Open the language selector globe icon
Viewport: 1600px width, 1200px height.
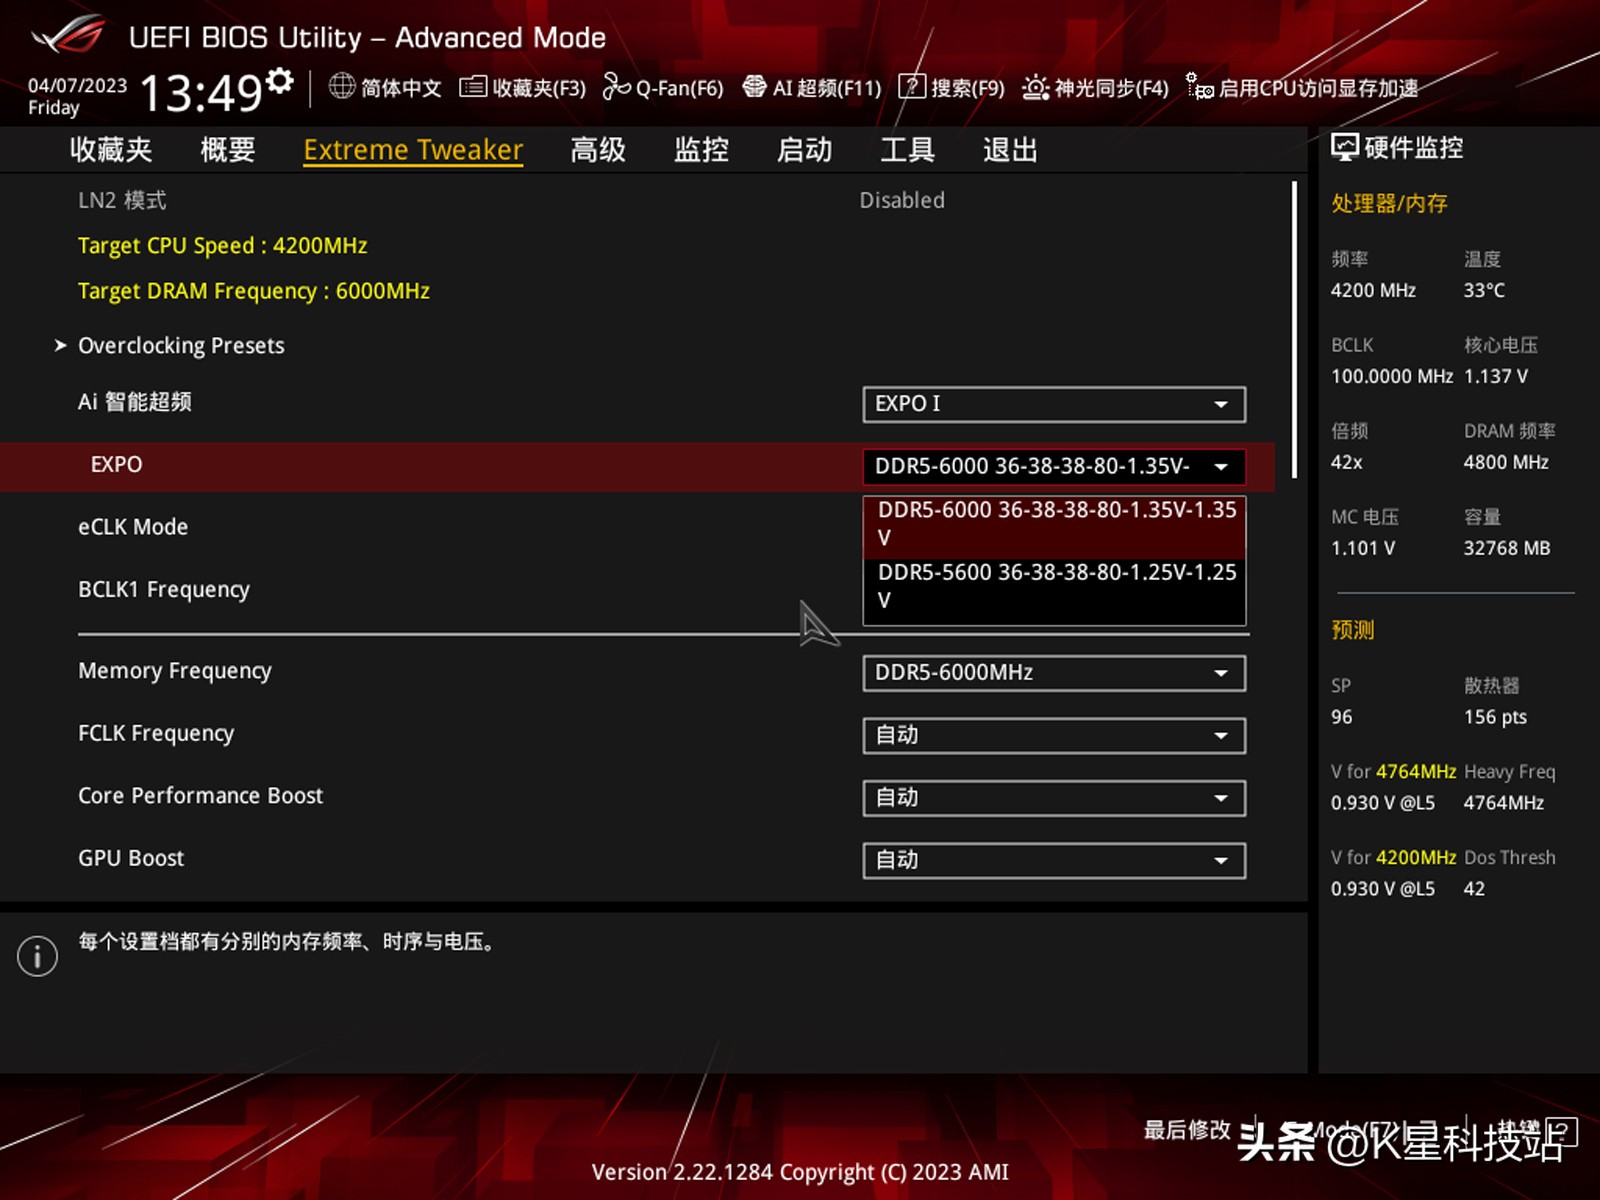tap(341, 87)
